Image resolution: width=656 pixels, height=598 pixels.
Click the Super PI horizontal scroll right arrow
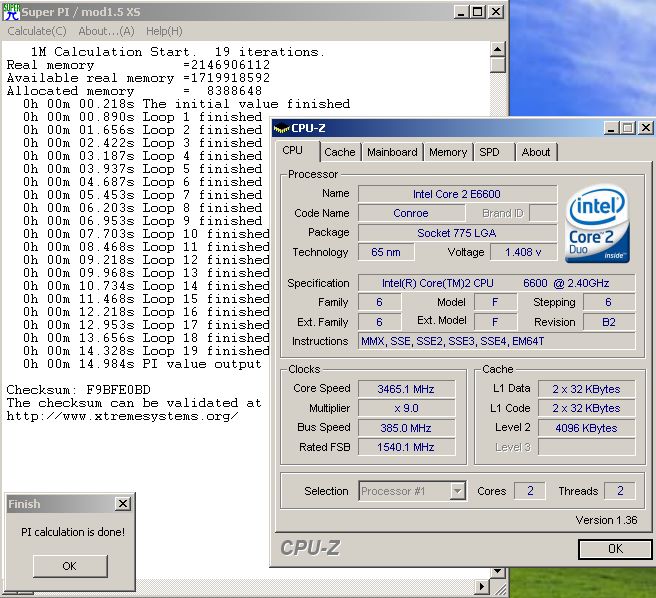[x=482, y=587]
